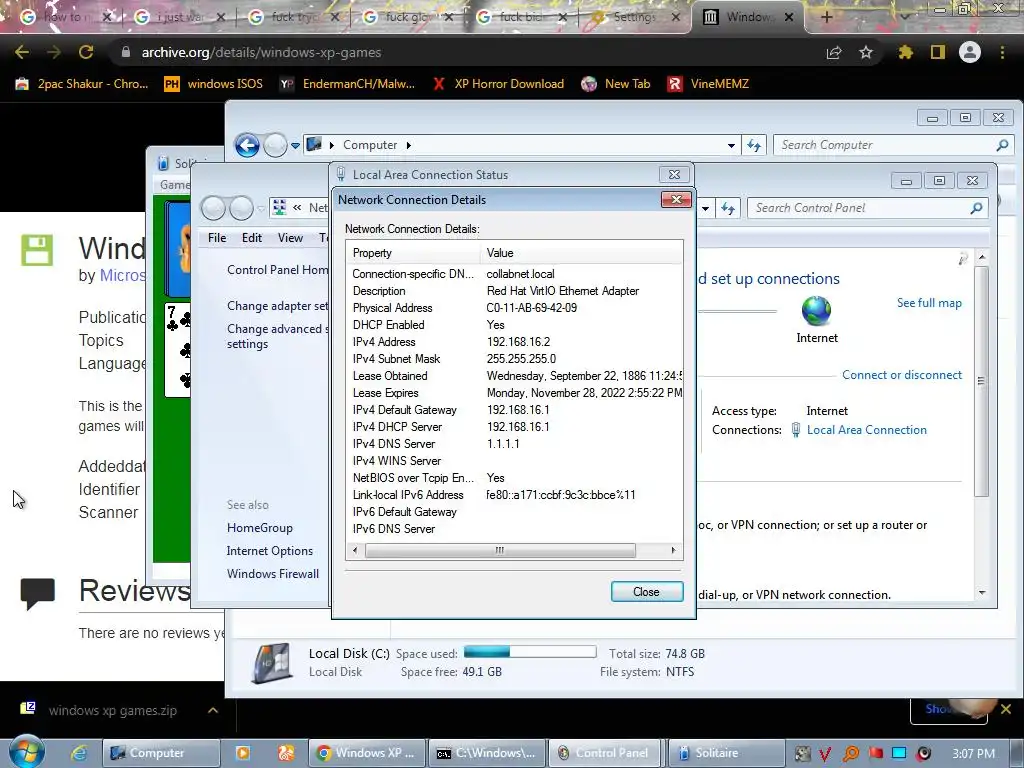
Task: Close the download bar with X
Action: (1006, 709)
